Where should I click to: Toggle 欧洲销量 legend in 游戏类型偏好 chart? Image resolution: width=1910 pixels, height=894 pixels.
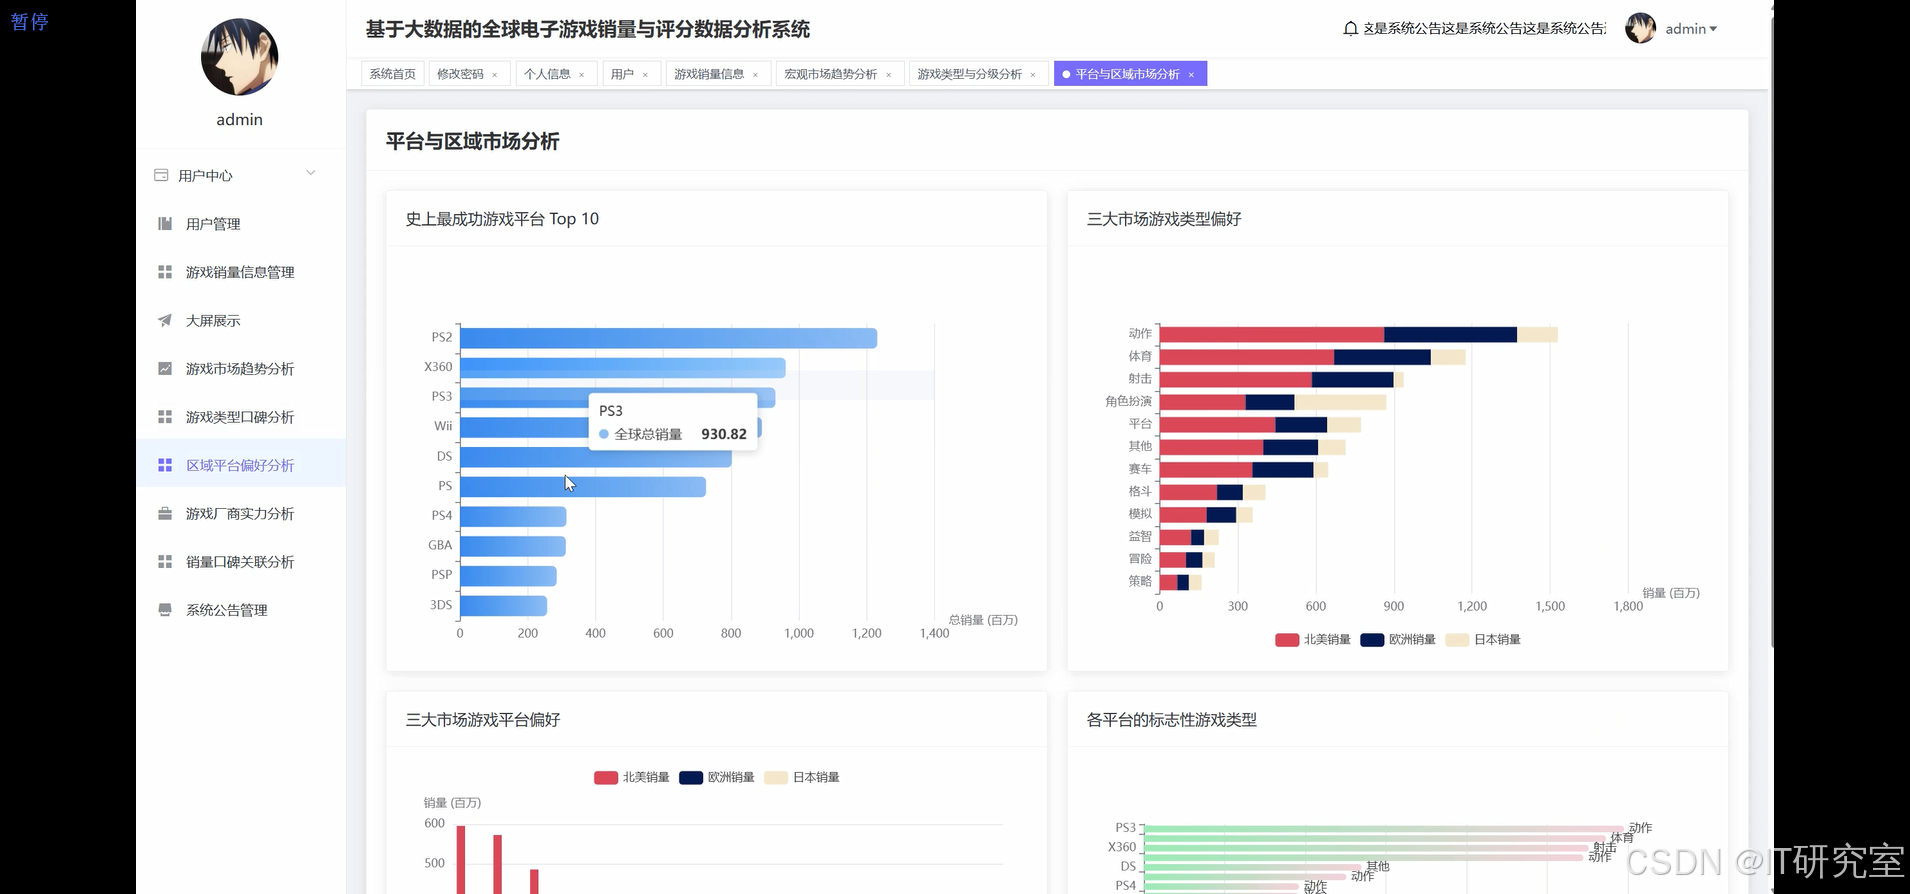(1397, 640)
